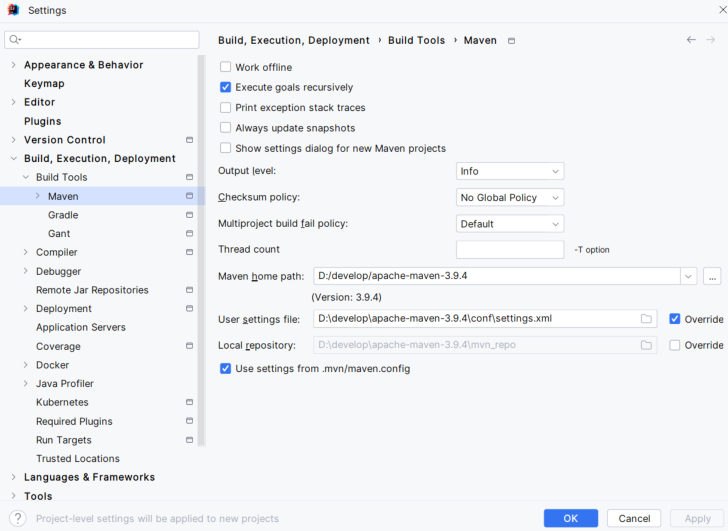The width and height of the screenshot is (728, 531).
Task: Expand the Version Control section
Action: click(x=13, y=139)
